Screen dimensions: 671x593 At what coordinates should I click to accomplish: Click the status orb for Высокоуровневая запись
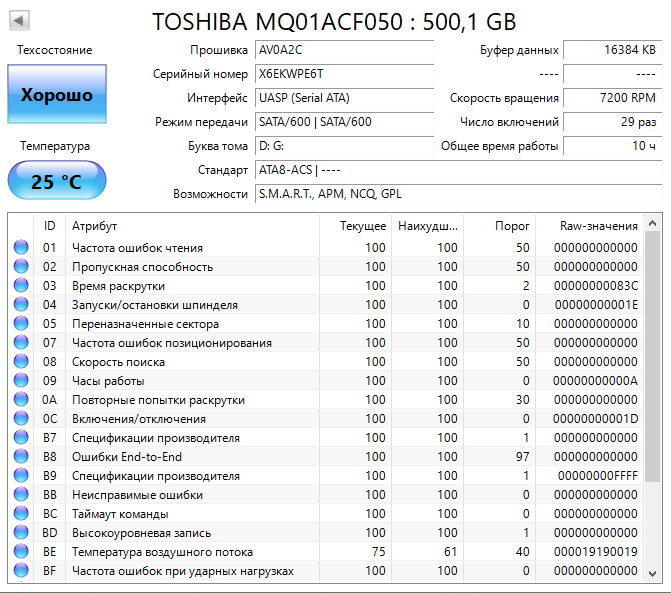pos(21,532)
